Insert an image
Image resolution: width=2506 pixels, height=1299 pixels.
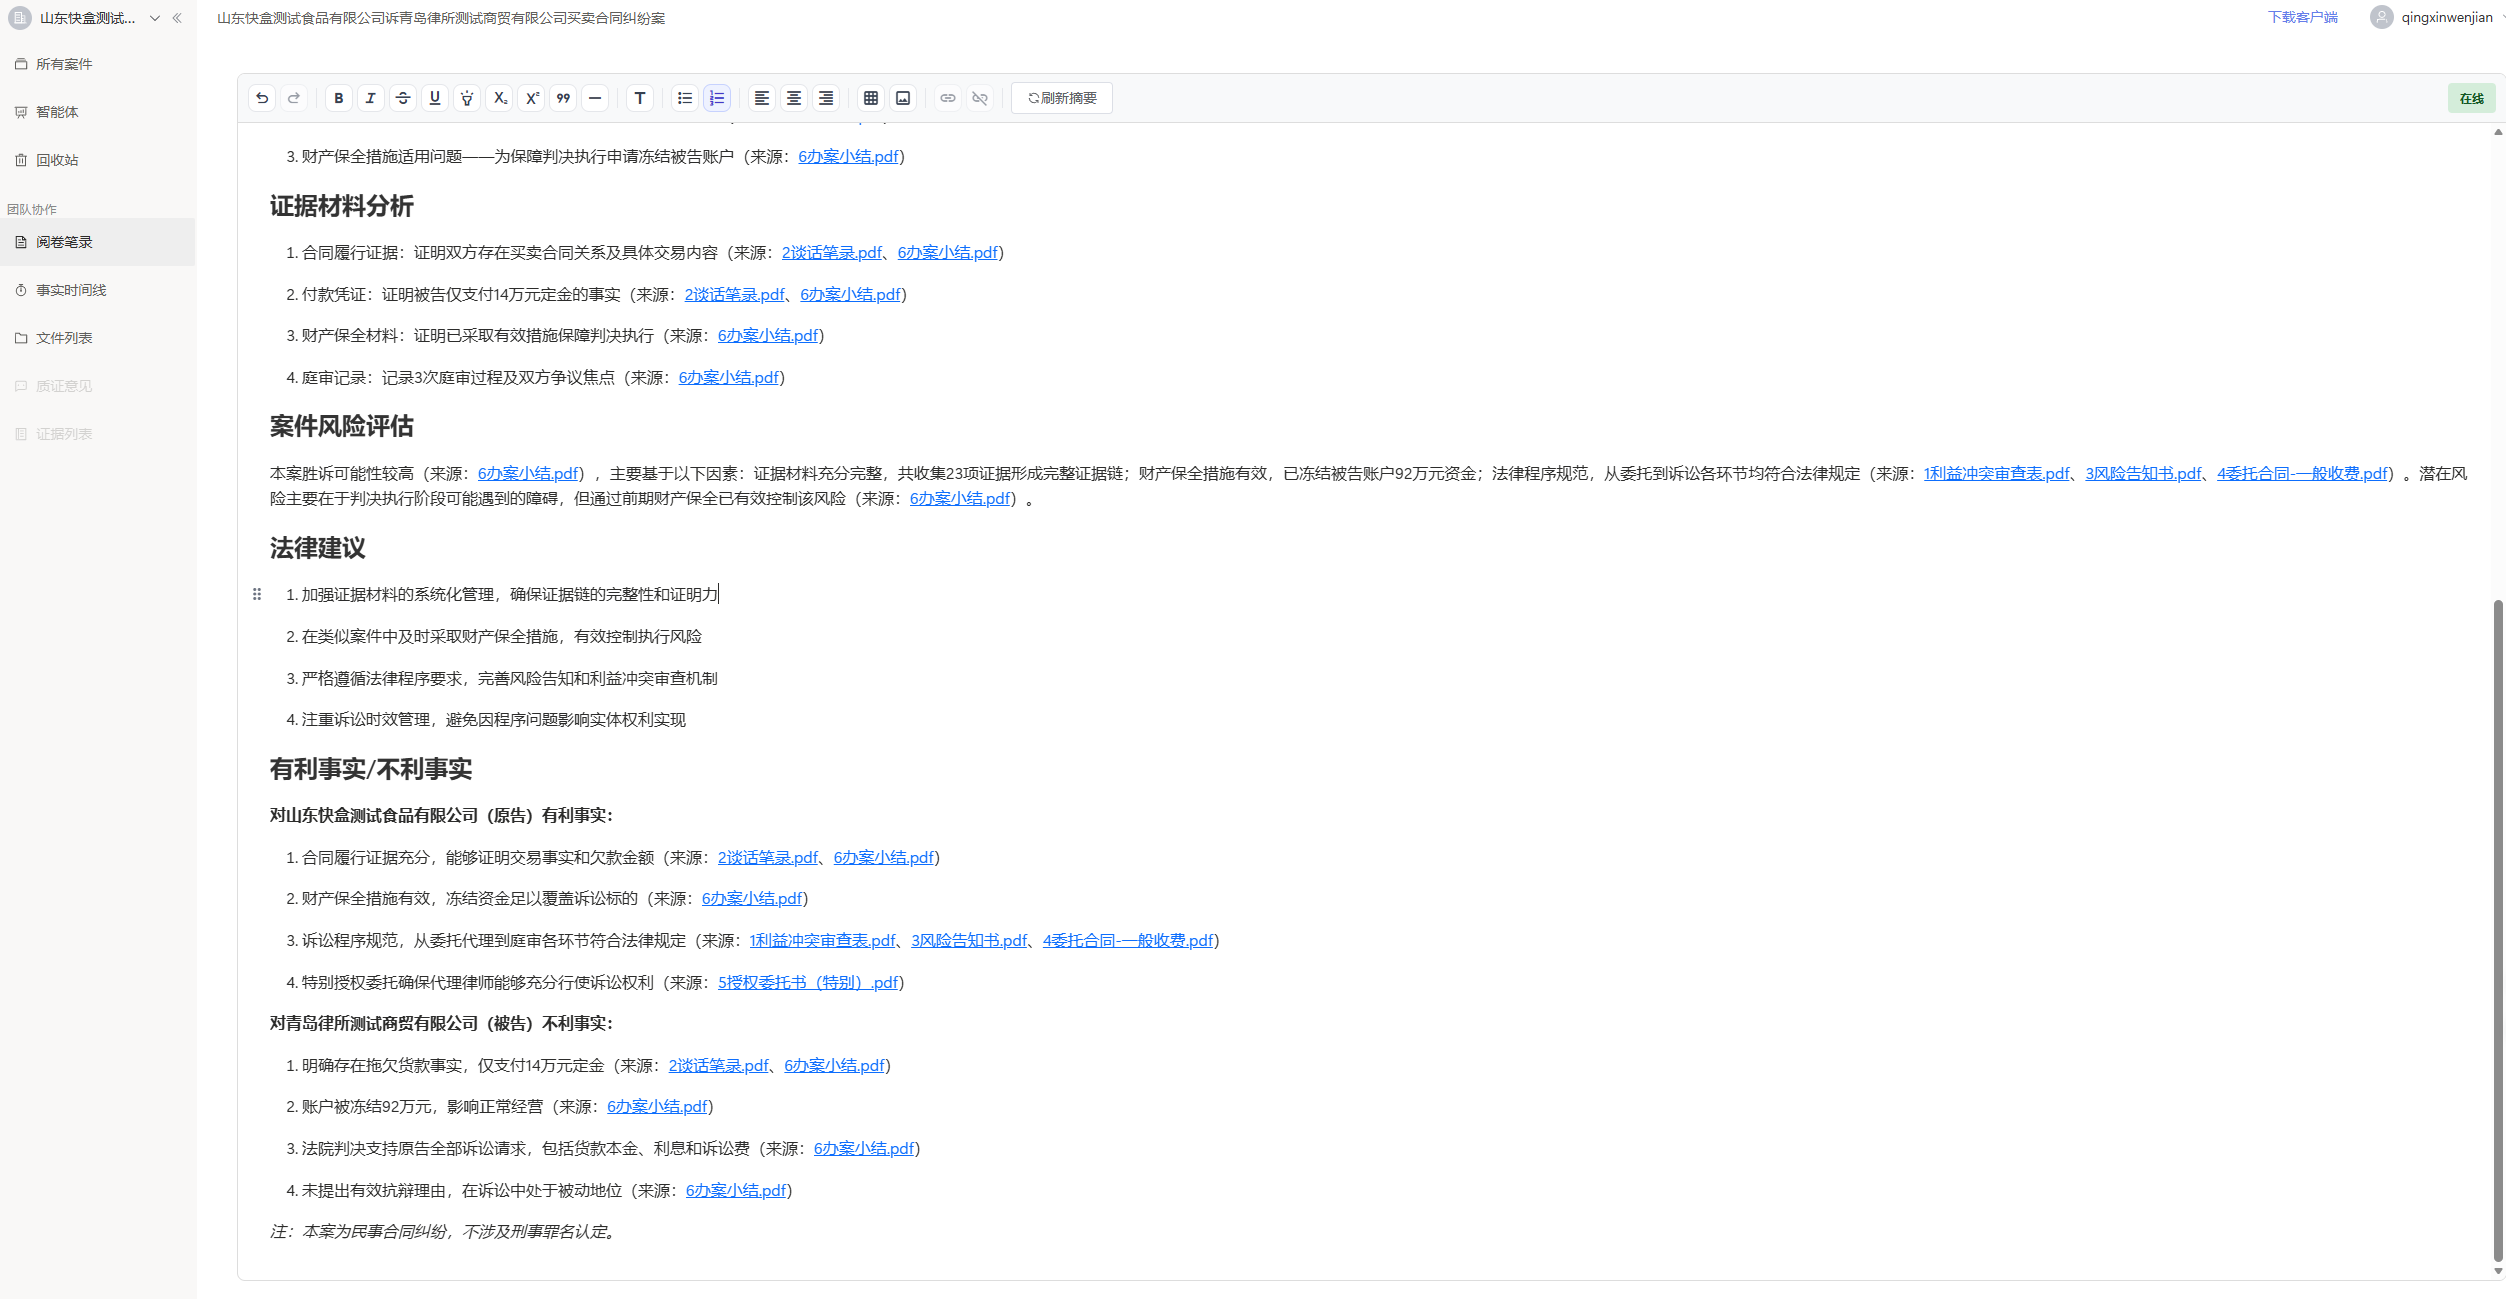coord(903,98)
